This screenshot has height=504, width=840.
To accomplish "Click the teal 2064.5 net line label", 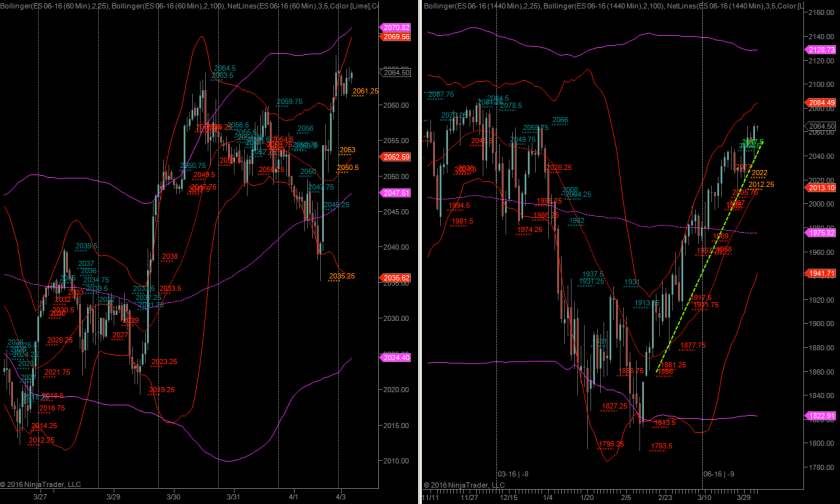I will (x=224, y=68).
